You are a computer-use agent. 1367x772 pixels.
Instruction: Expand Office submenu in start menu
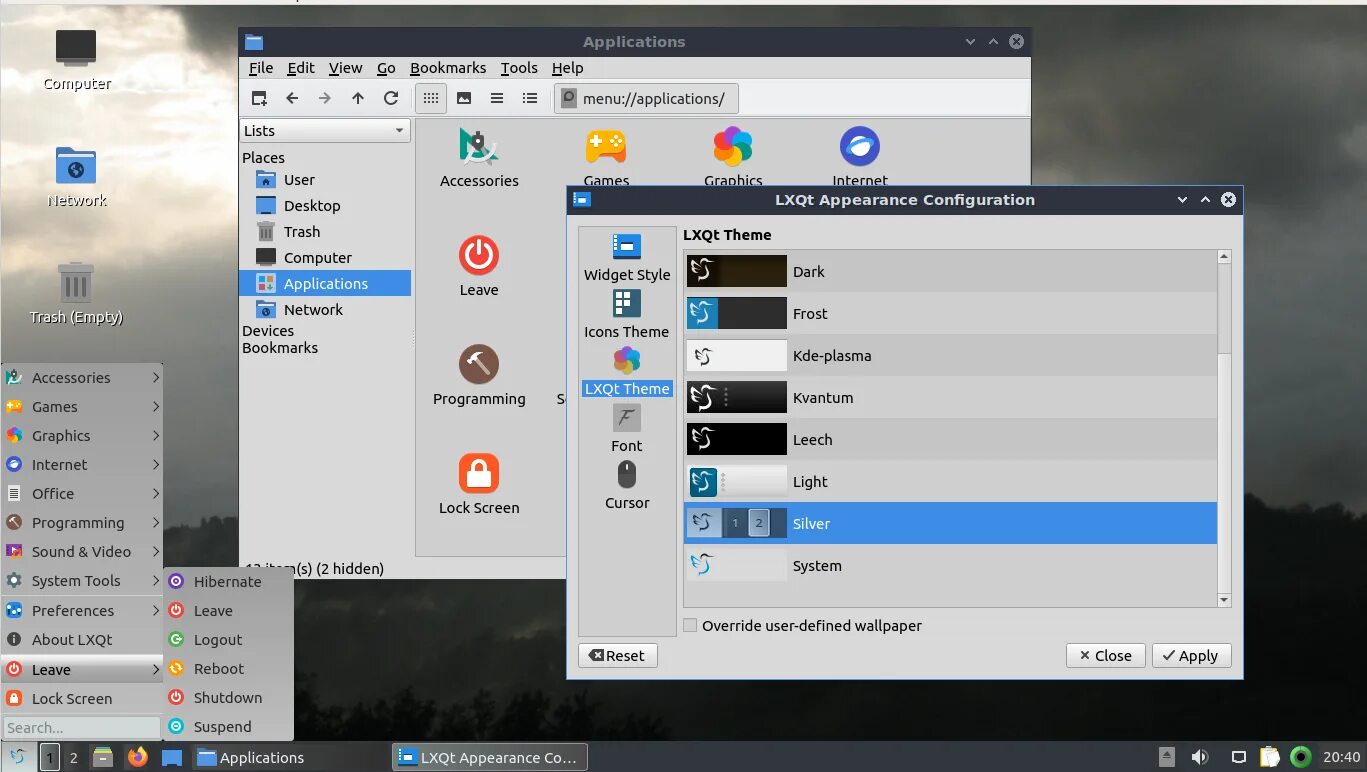point(82,494)
